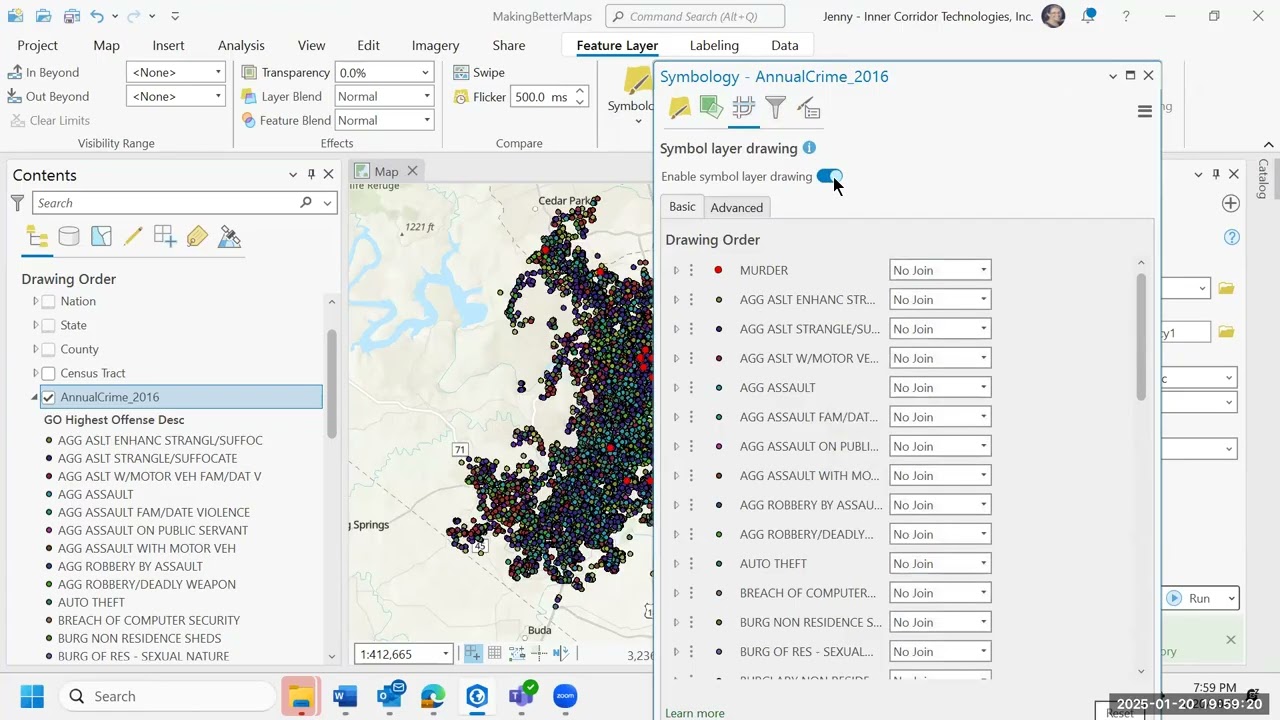Image resolution: width=1280 pixels, height=720 pixels.
Task: Open the Data ribbon tab
Action: coord(785,45)
